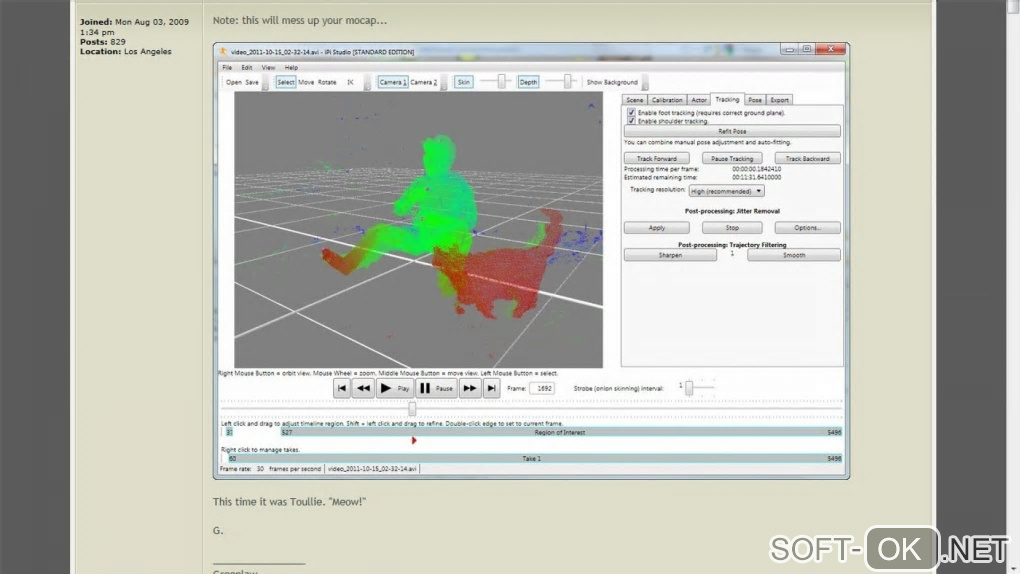Screen dimensions: 1020x574
Task: Open the File menu
Action: pyautogui.click(x=227, y=68)
